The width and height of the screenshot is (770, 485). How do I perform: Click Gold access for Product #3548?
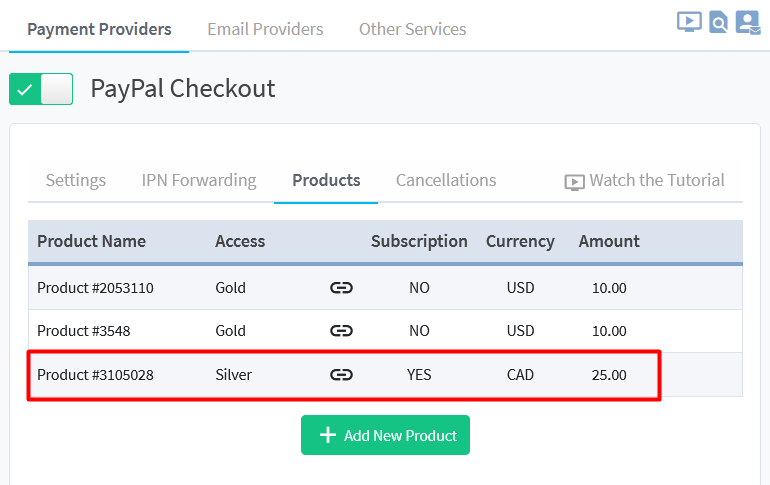point(230,331)
